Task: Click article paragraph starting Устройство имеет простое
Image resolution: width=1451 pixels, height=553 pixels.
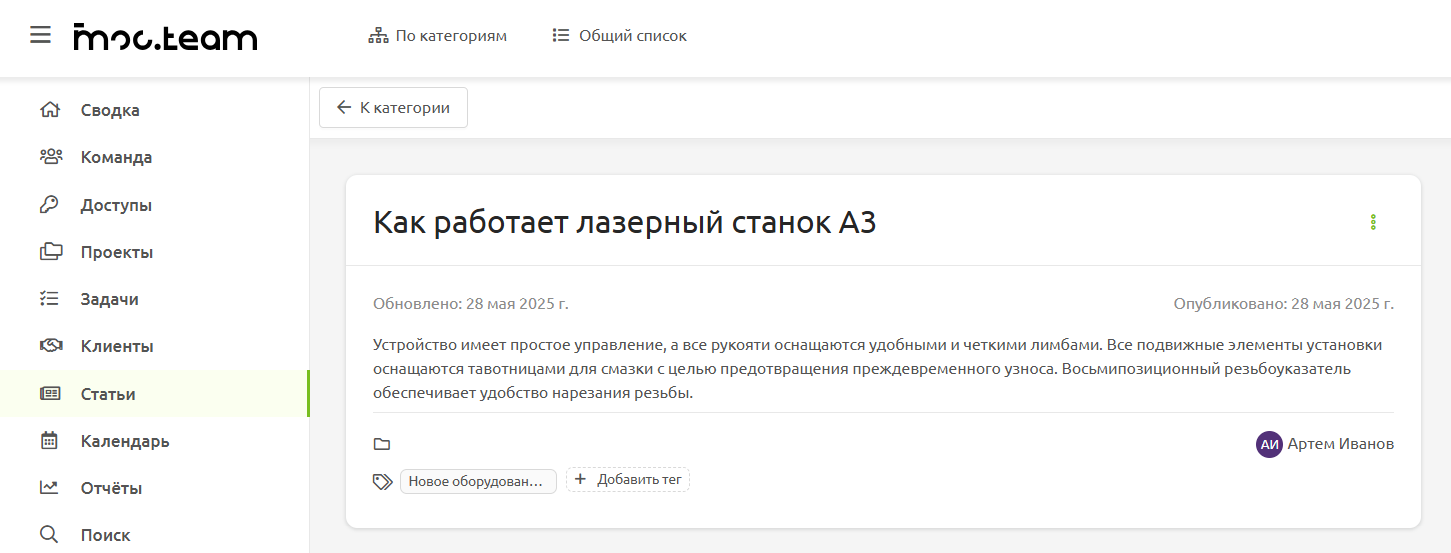Action: pos(878,369)
